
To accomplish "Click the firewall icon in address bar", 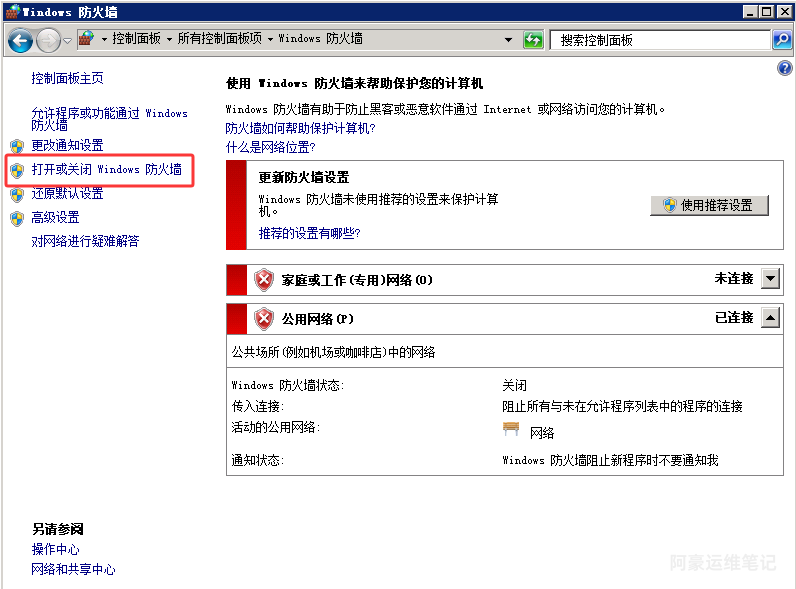I will (86, 39).
